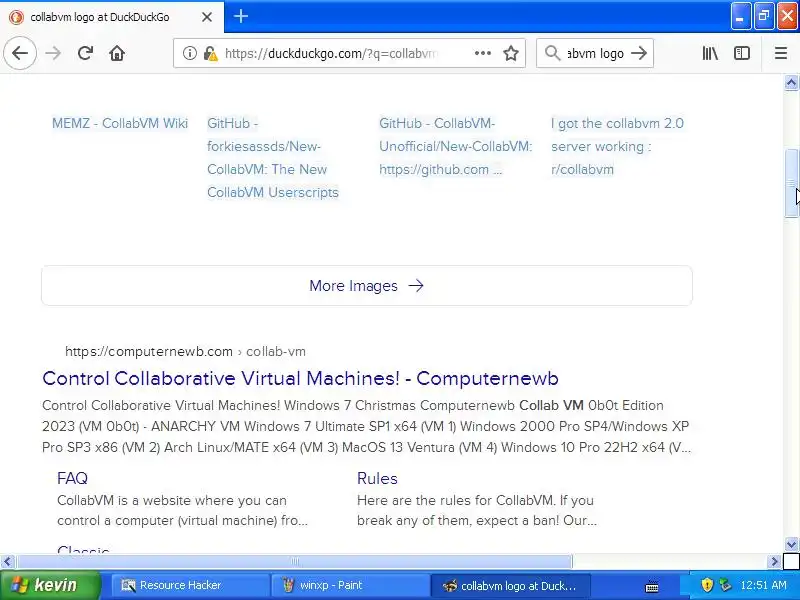Show site information via info icon

click(189, 53)
